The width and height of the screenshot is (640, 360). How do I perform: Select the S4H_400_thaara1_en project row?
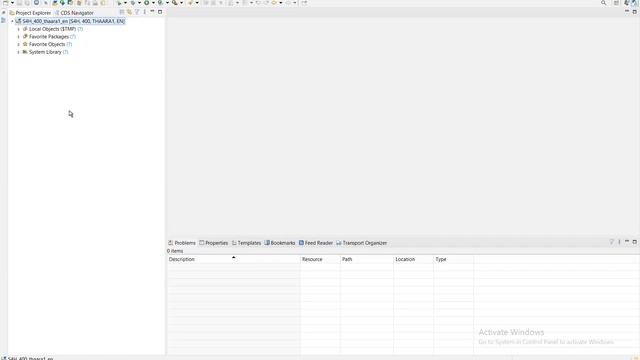pos(70,21)
